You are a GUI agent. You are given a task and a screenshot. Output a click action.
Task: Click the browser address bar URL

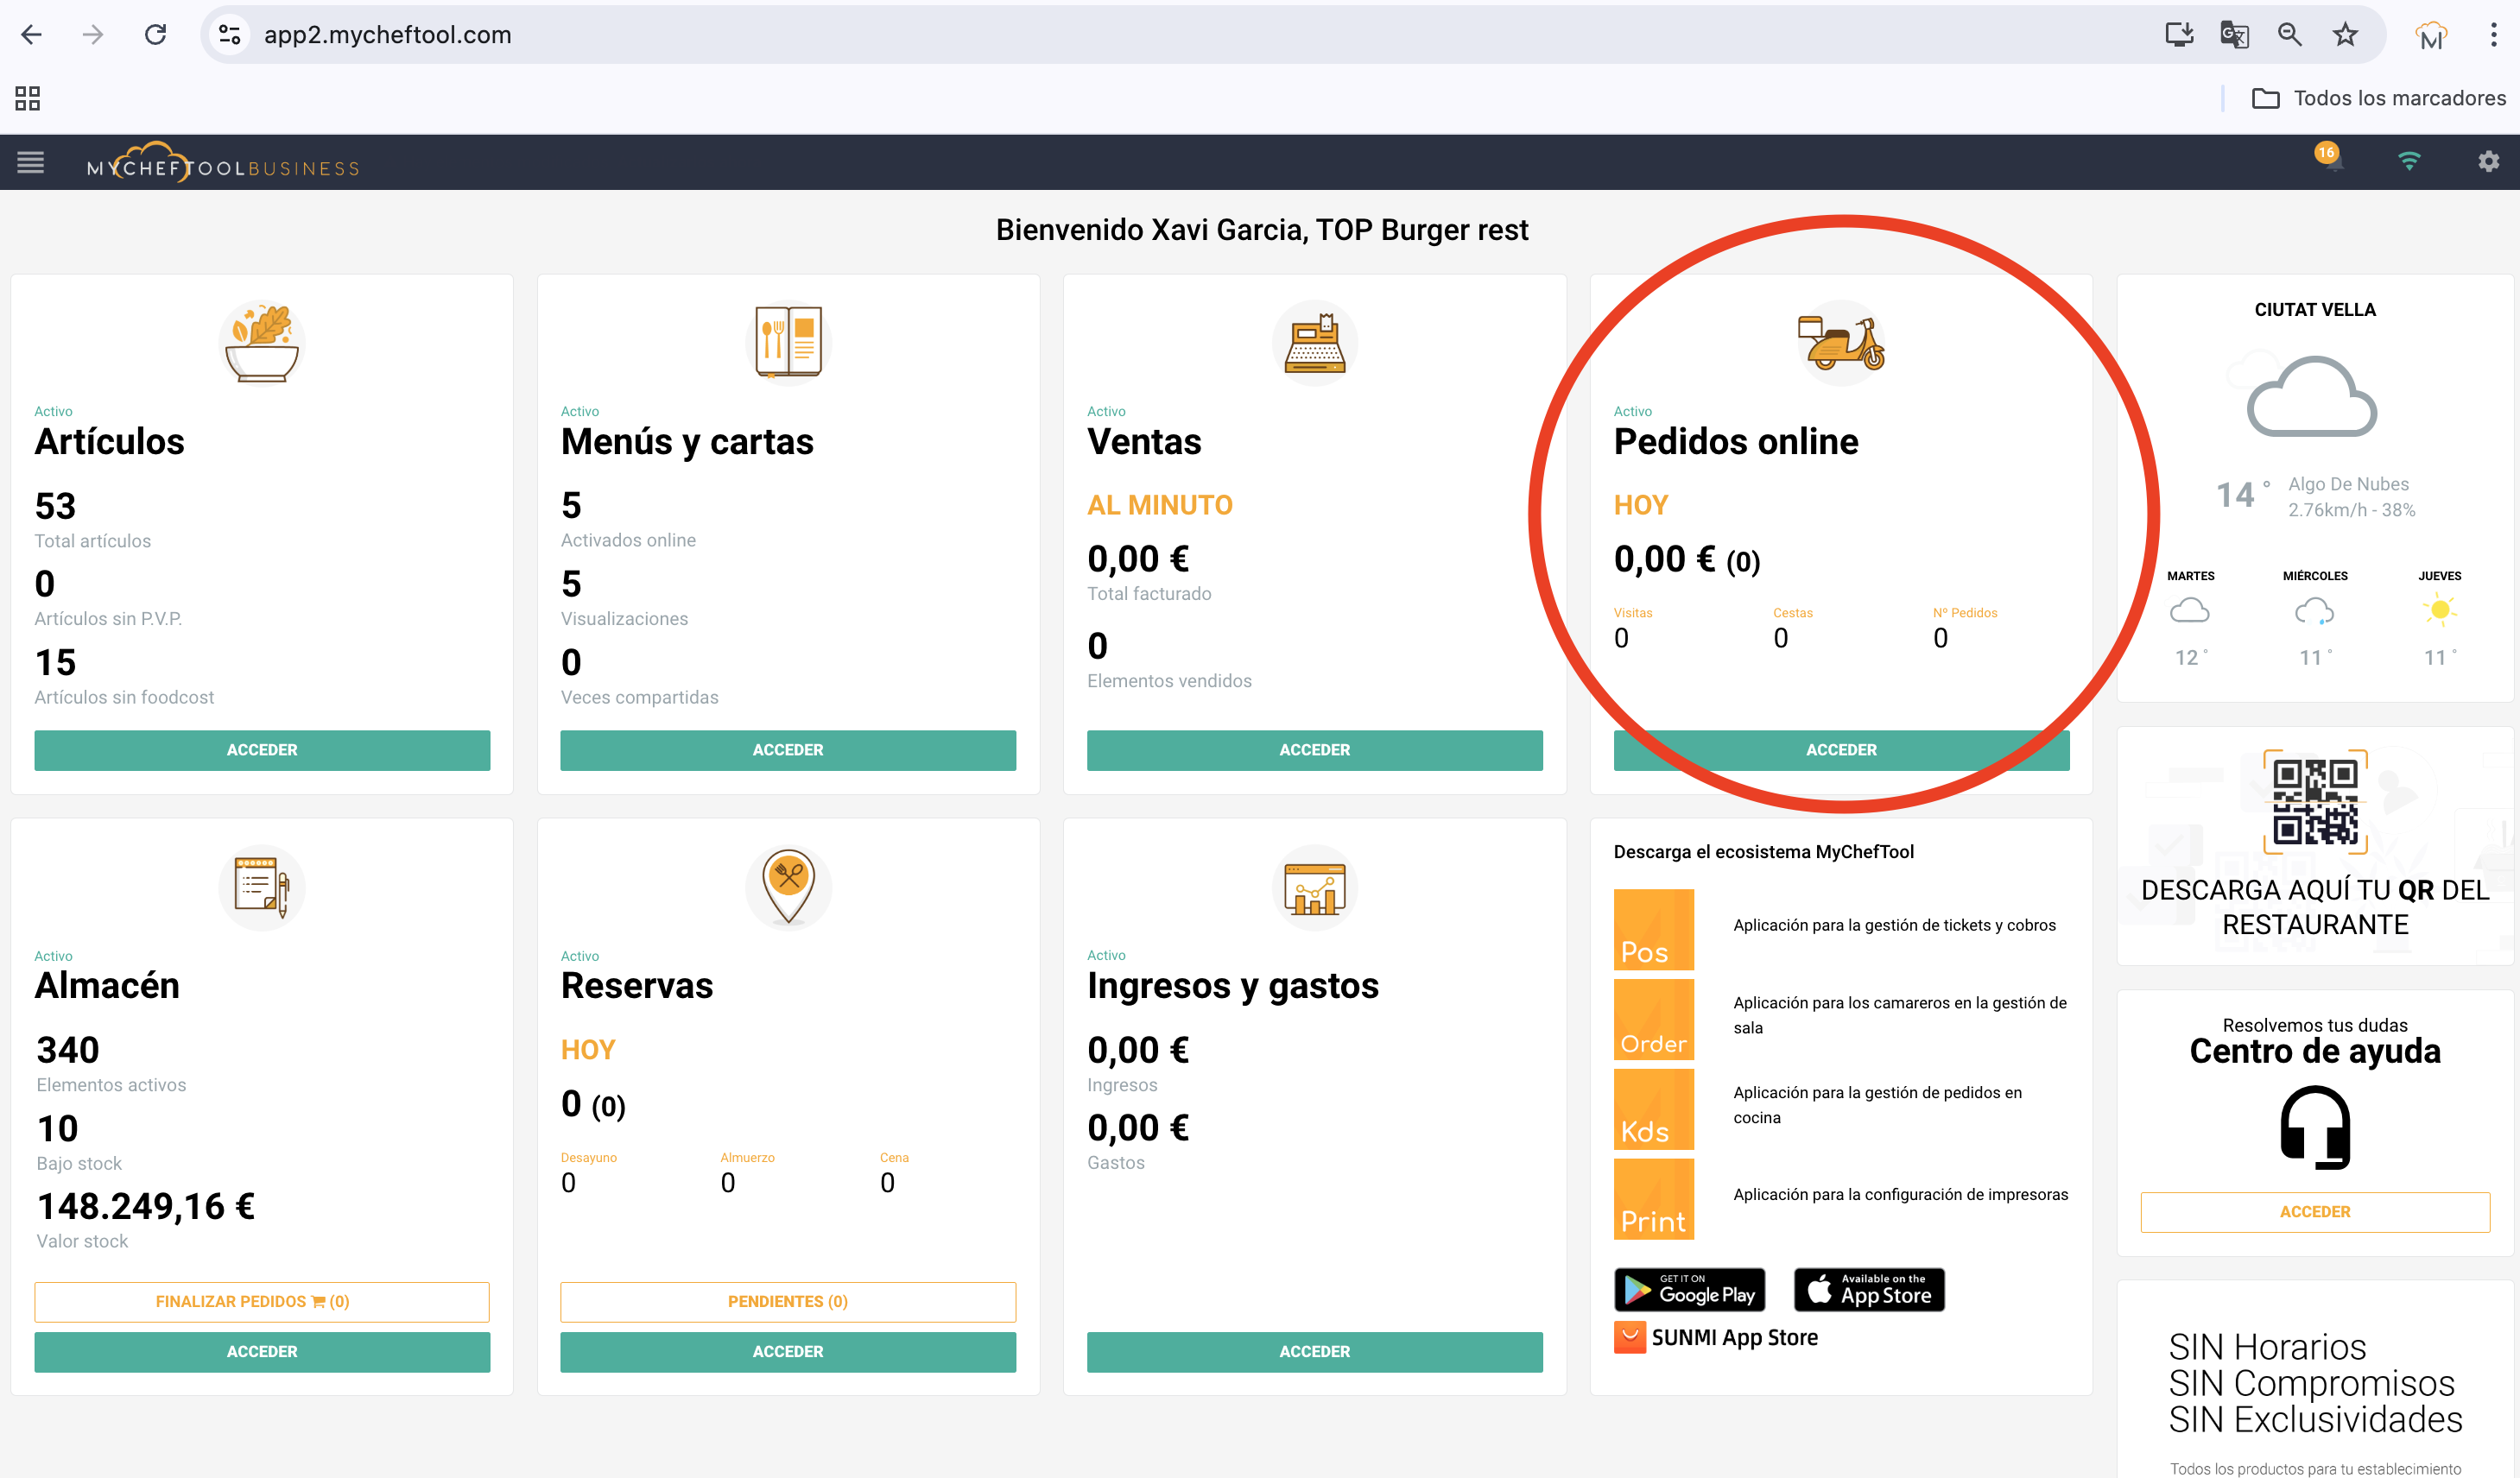click(388, 35)
